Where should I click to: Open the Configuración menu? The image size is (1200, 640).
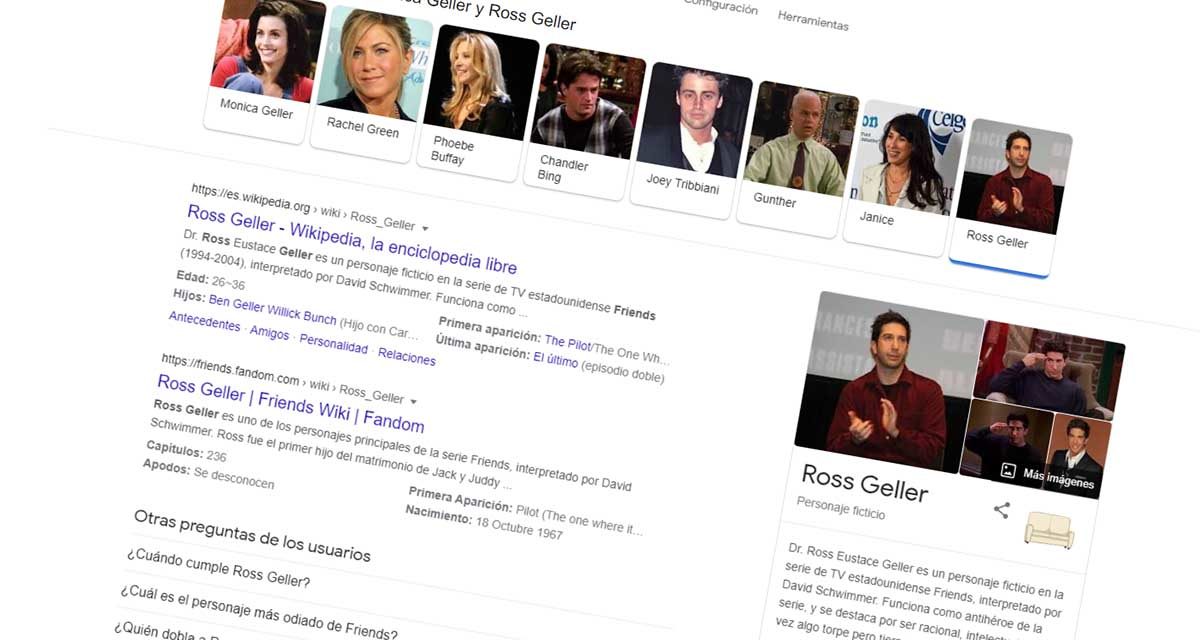[720, 8]
